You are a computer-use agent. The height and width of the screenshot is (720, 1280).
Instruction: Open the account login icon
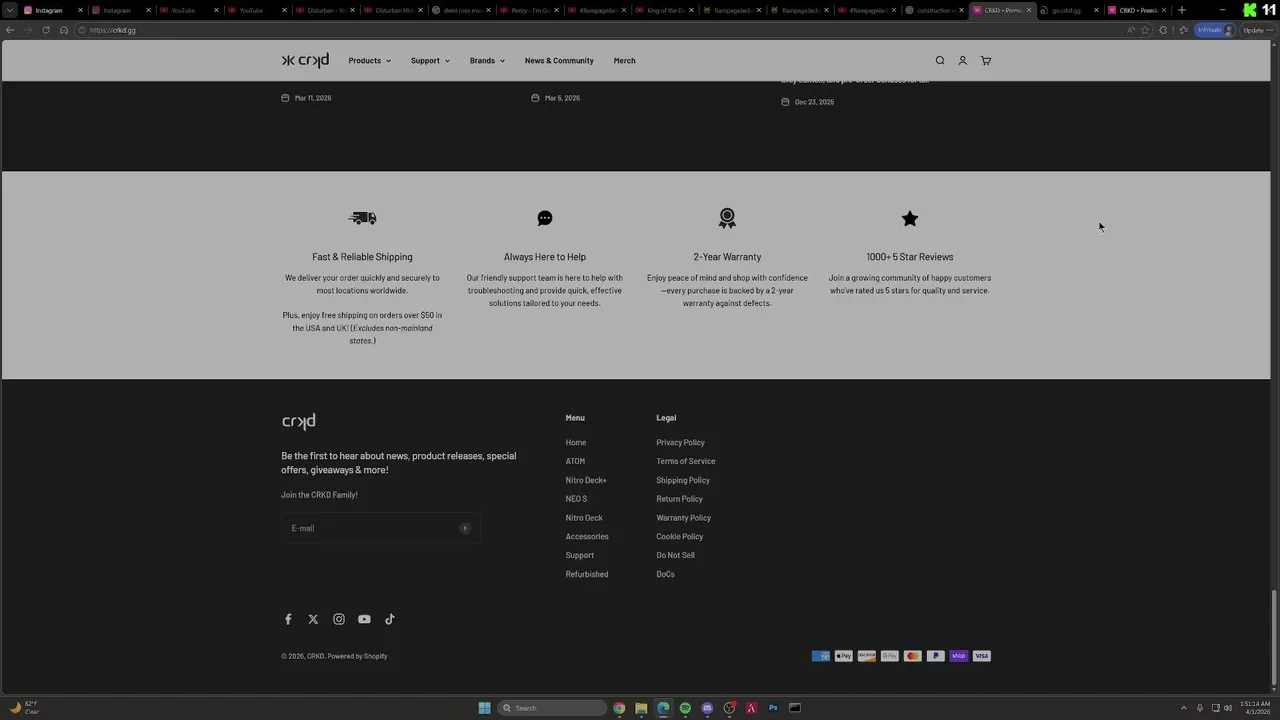(x=963, y=61)
